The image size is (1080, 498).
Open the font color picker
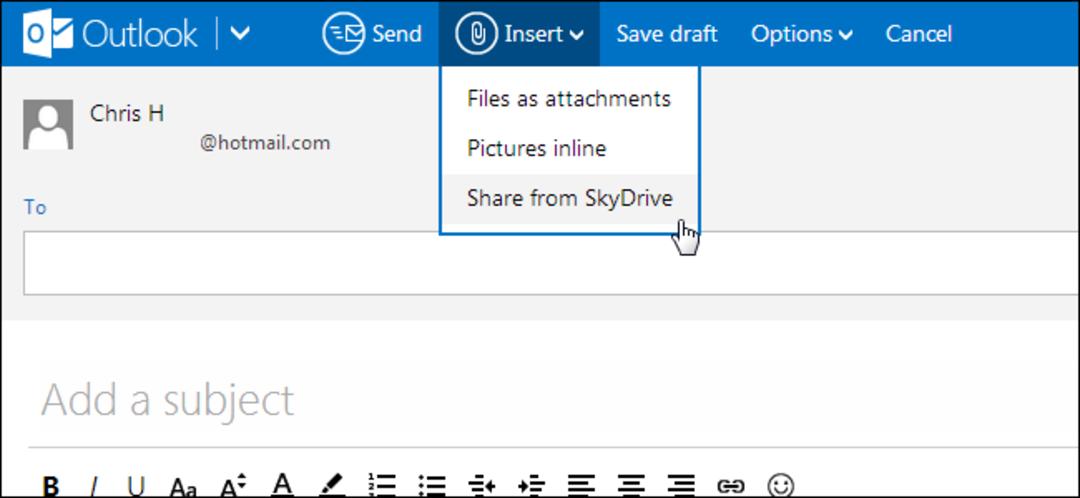pos(282,485)
